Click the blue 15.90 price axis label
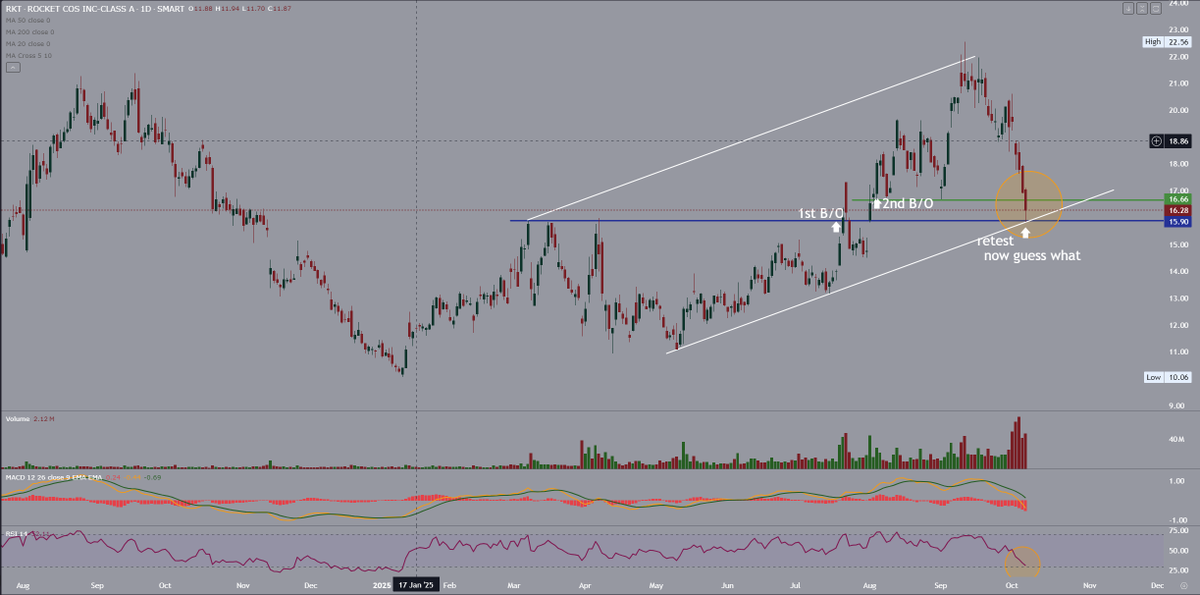This screenshot has width=1200, height=595. point(1180,220)
